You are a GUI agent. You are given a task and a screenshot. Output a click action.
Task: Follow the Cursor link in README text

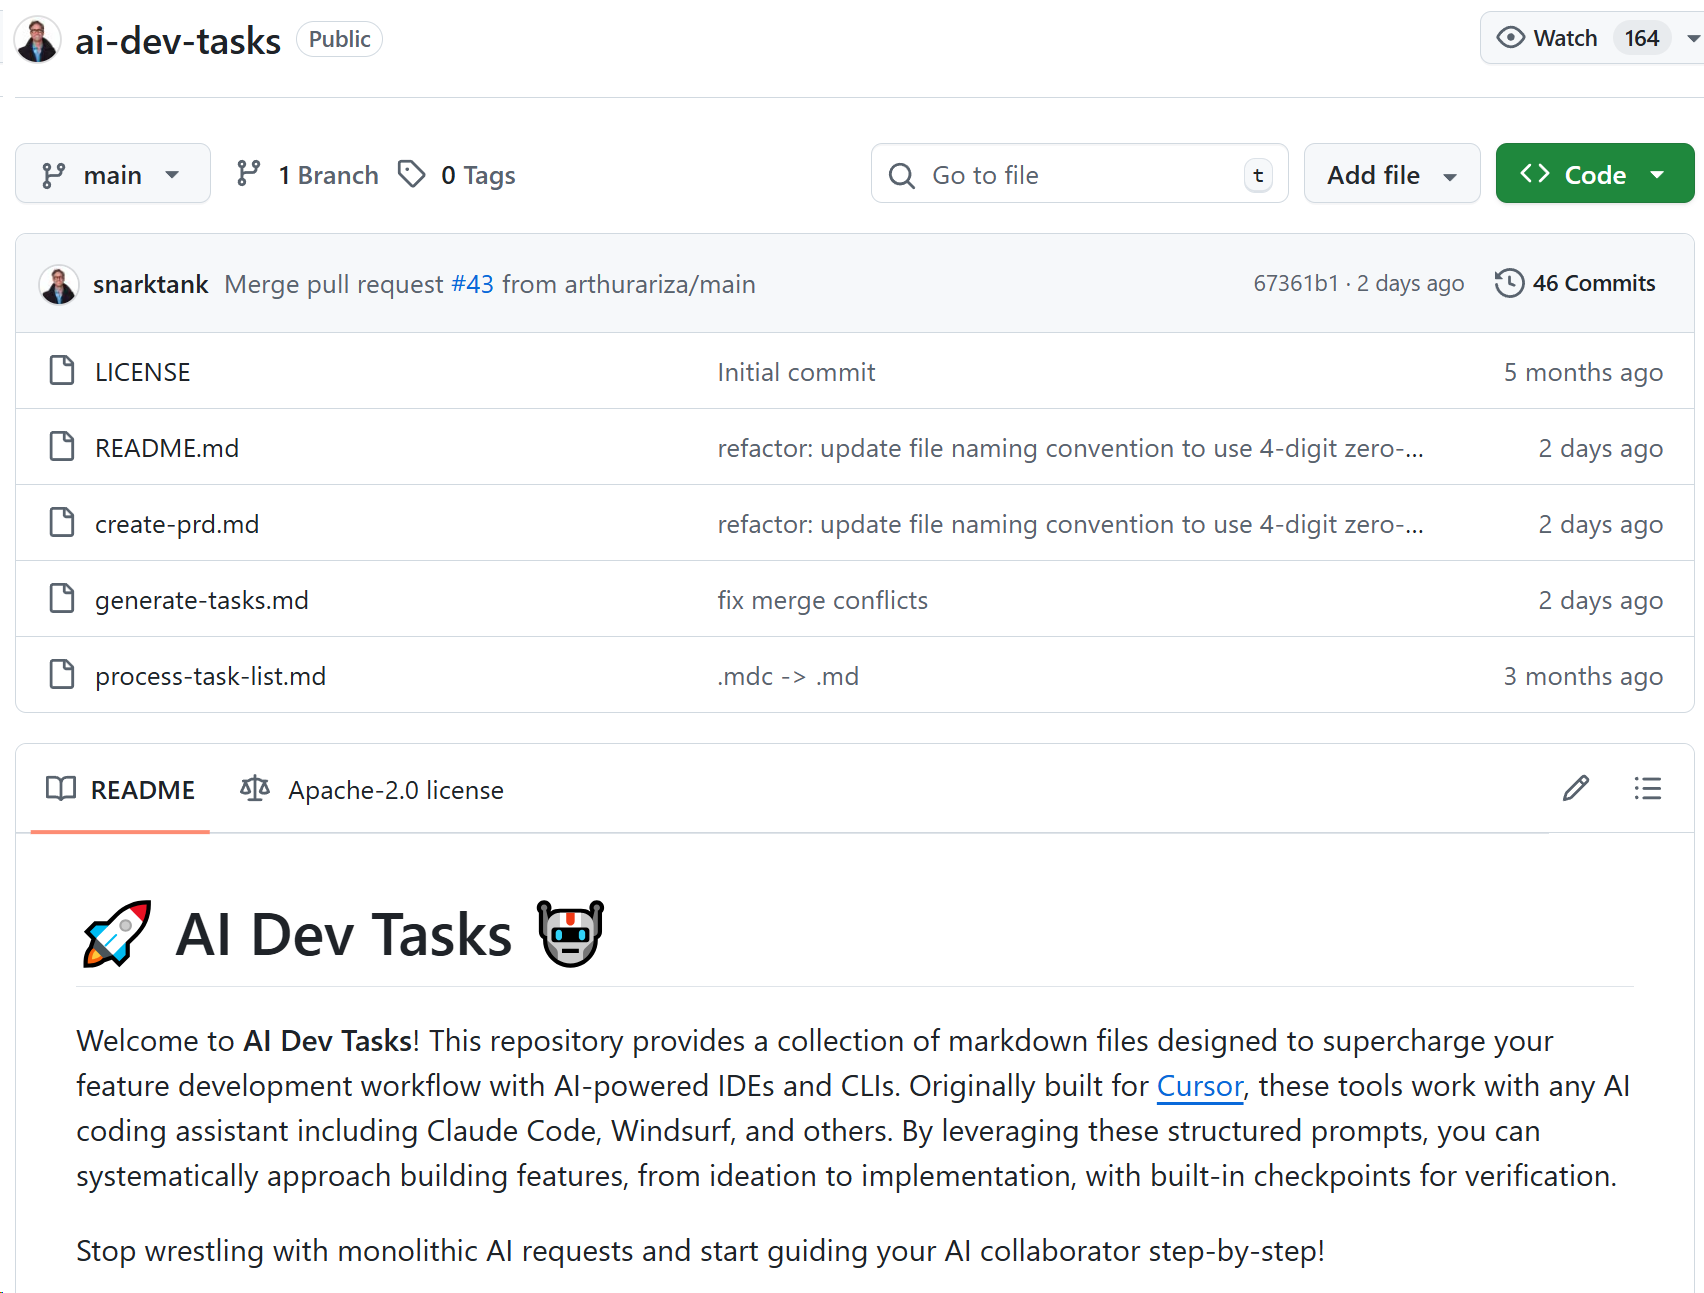[1200, 1085]
